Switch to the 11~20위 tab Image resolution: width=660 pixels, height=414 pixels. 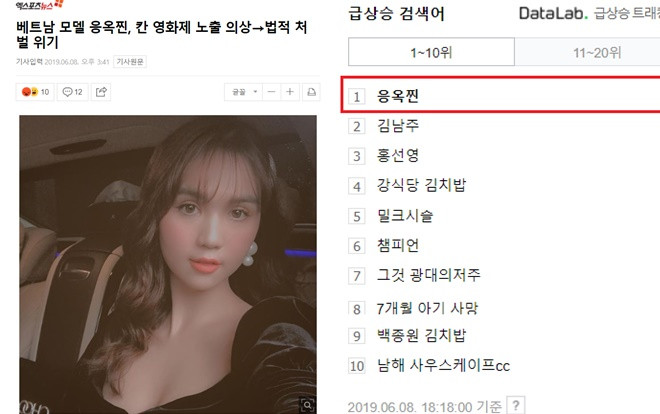coord(597,52)
